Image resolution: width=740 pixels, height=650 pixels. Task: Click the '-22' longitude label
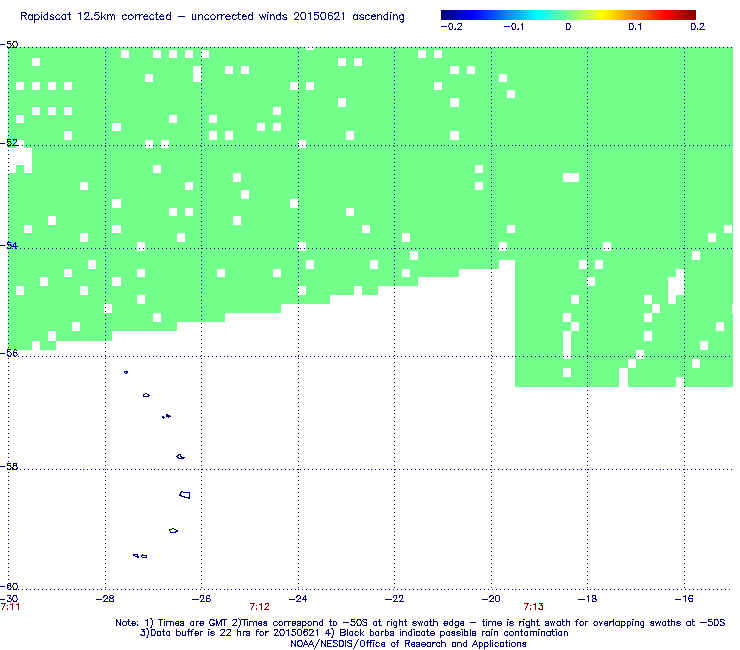point(394,599)
